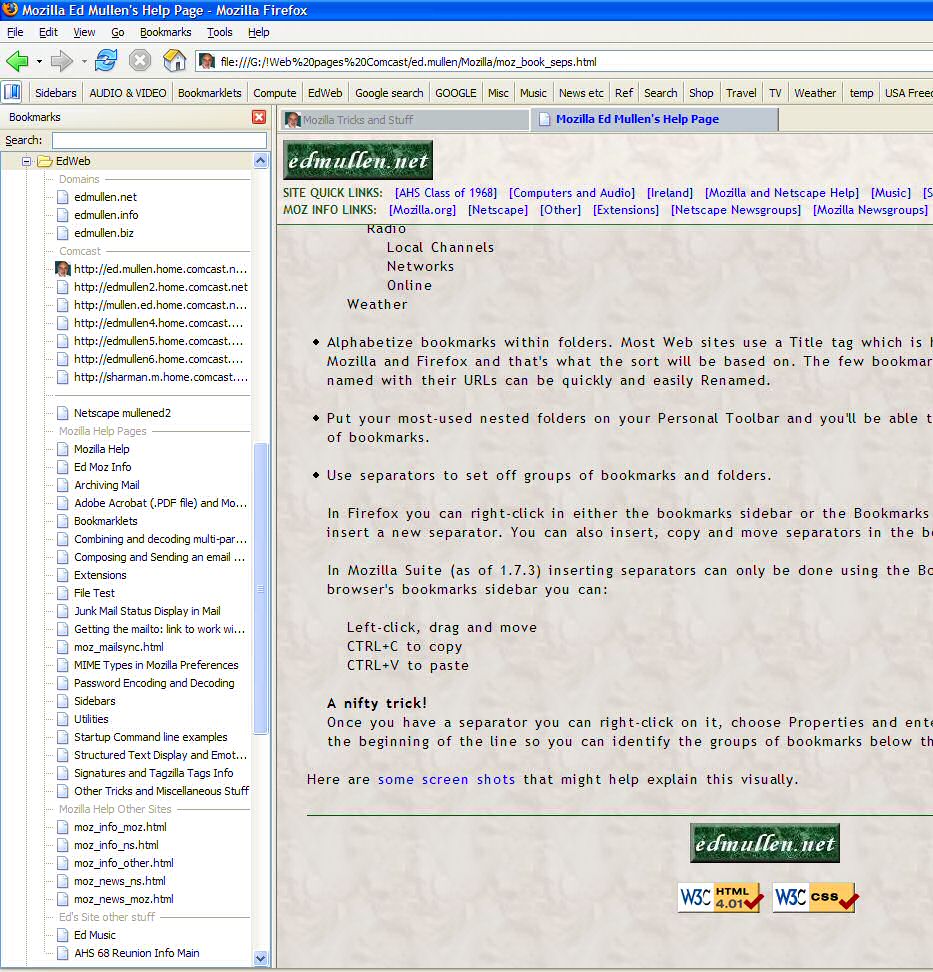Close the Bookmarks sidebar panel
The width and height of the screenshot is (933, 972).
click(x=259, y=118)
